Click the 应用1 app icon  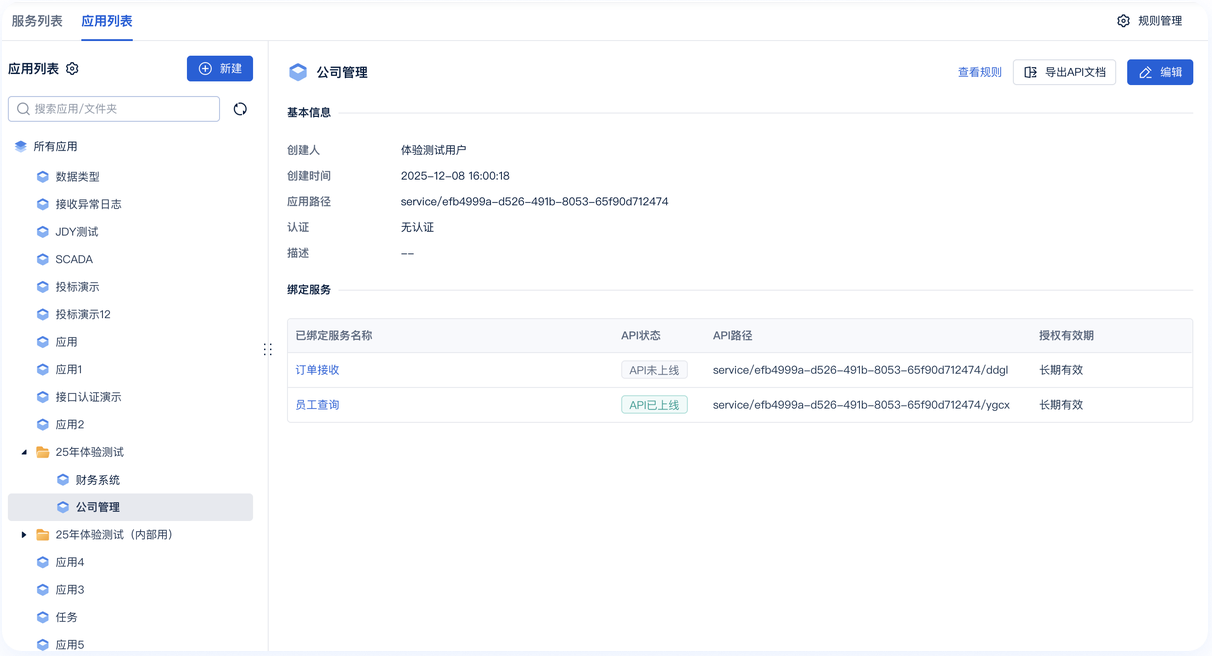[43, 369]
